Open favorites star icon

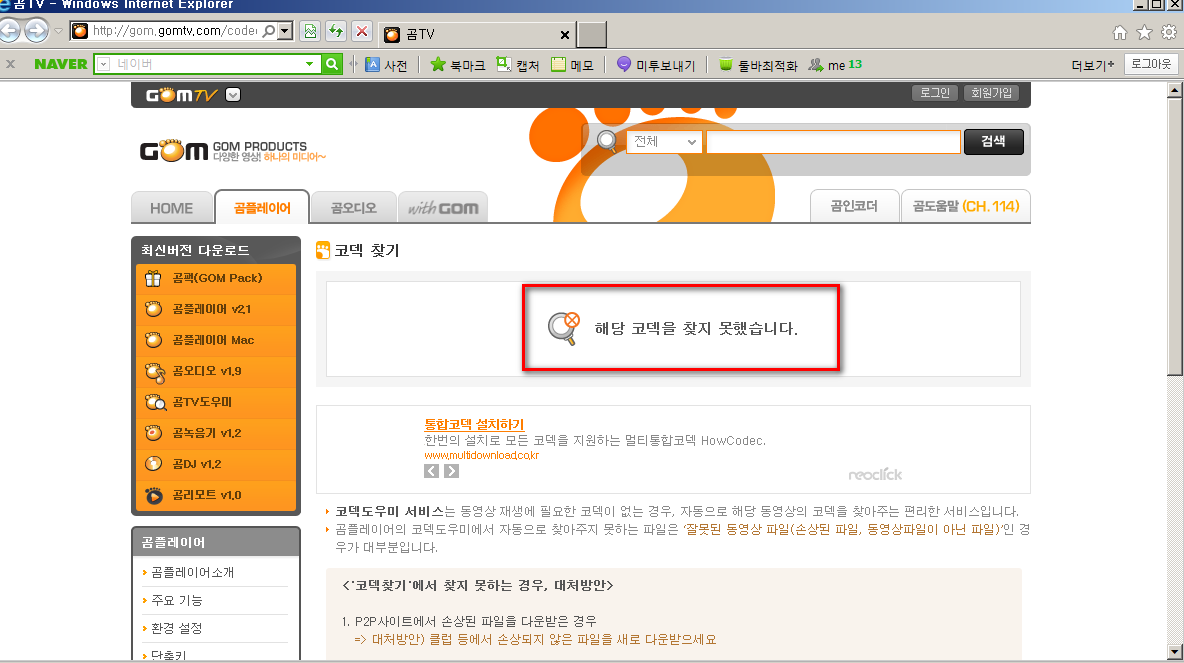1145,32
